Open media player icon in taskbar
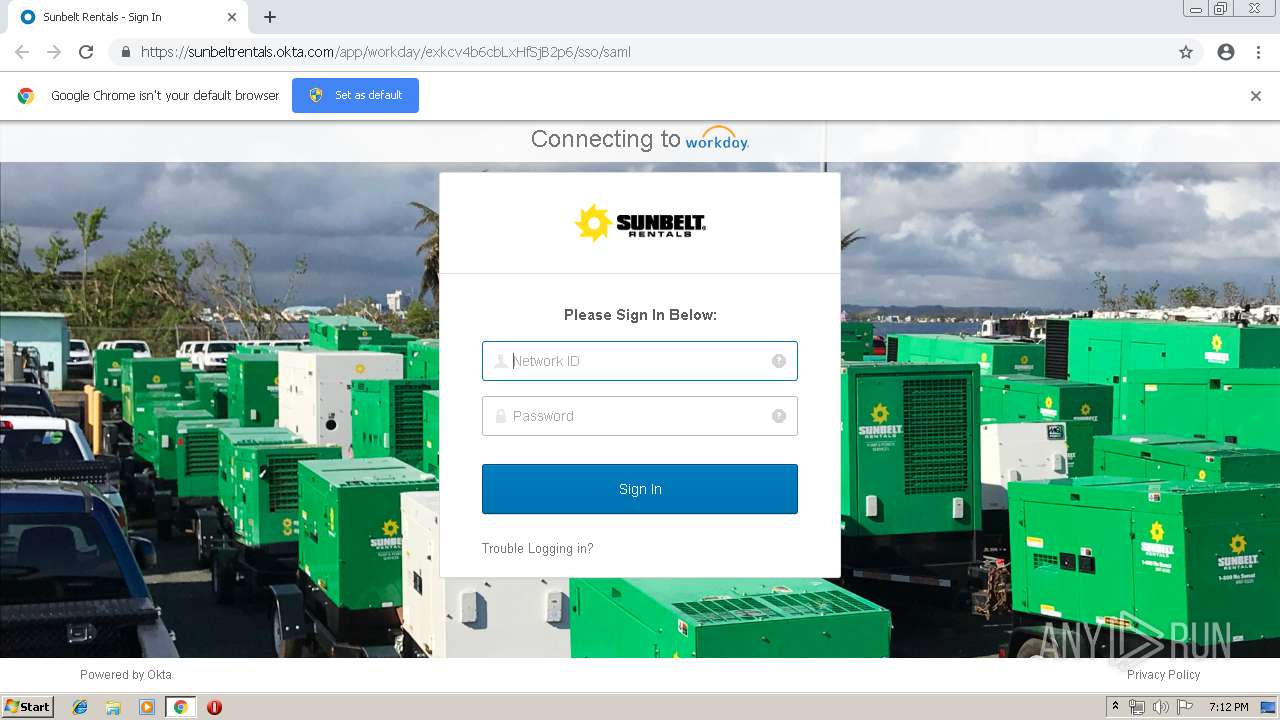 pos(147,707)
